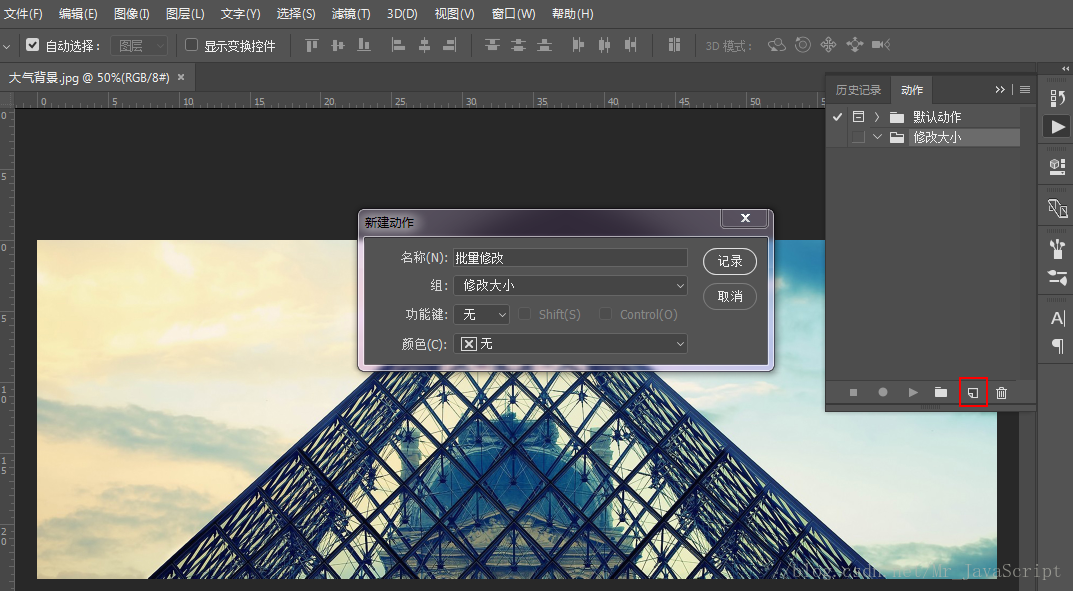Image resolution: width=1073 pixels, height=591 pixels.
Task: Click the 名称 input field with 批量修改
Action: coord(571,258)
